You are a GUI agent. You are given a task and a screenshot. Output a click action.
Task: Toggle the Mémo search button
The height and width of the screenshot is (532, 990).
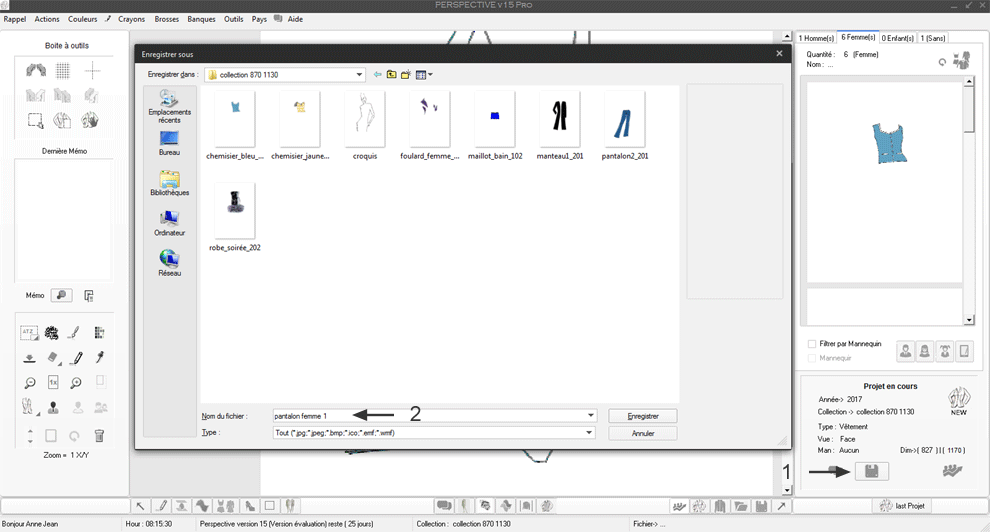(61, 295)
